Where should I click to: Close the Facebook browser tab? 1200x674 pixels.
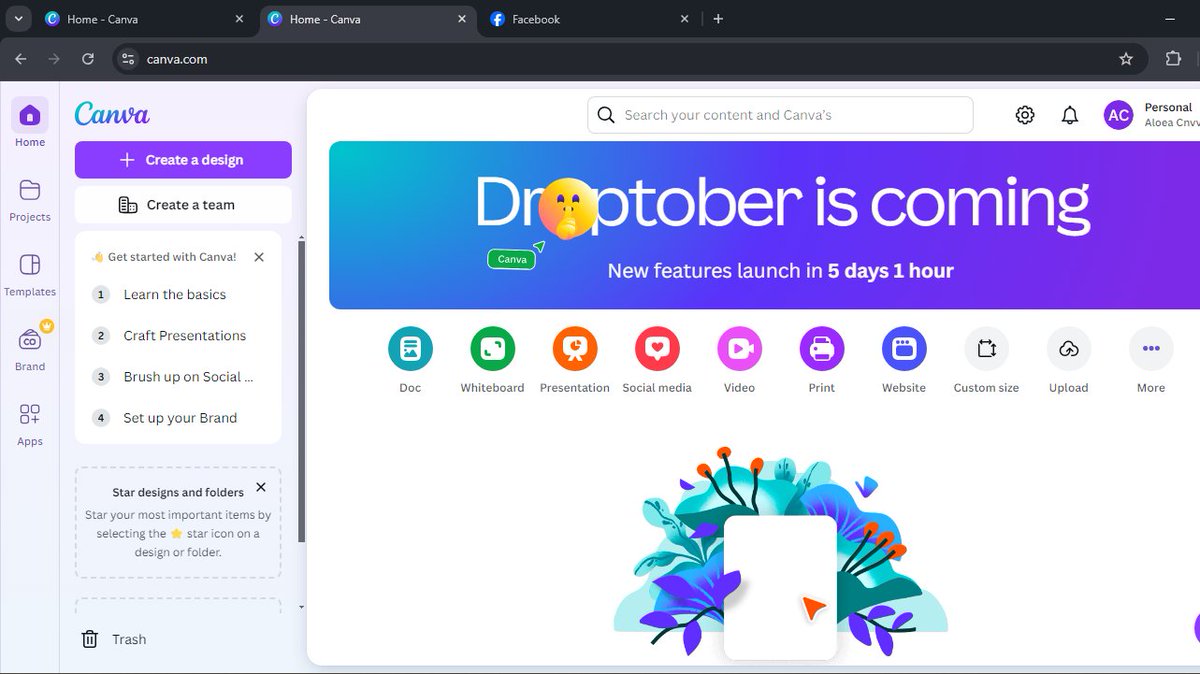tap(685, 19)
